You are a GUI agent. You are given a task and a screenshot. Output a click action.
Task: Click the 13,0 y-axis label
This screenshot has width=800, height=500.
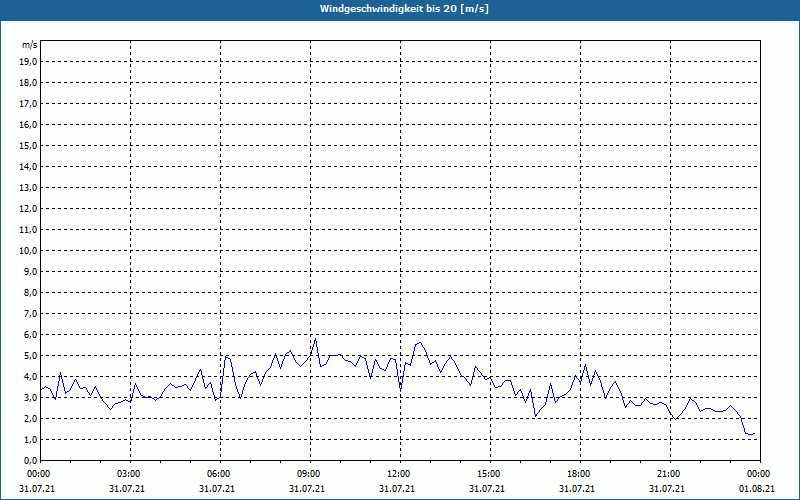[28, 187]
